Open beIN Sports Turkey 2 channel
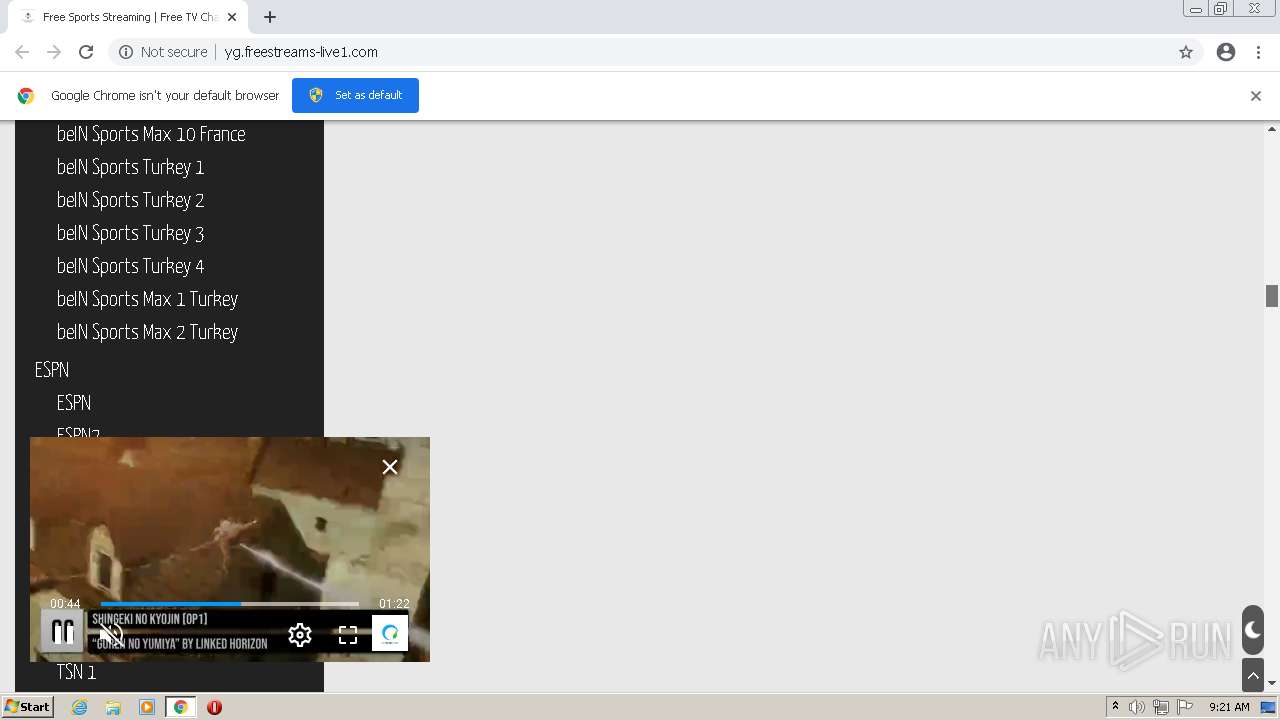The width and height of the screenshot is (1280, 720). [130, 200]
